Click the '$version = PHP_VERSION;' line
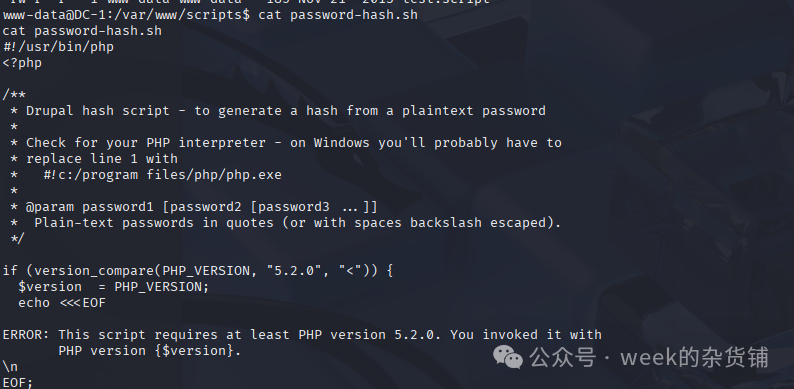 click(114, 287)
